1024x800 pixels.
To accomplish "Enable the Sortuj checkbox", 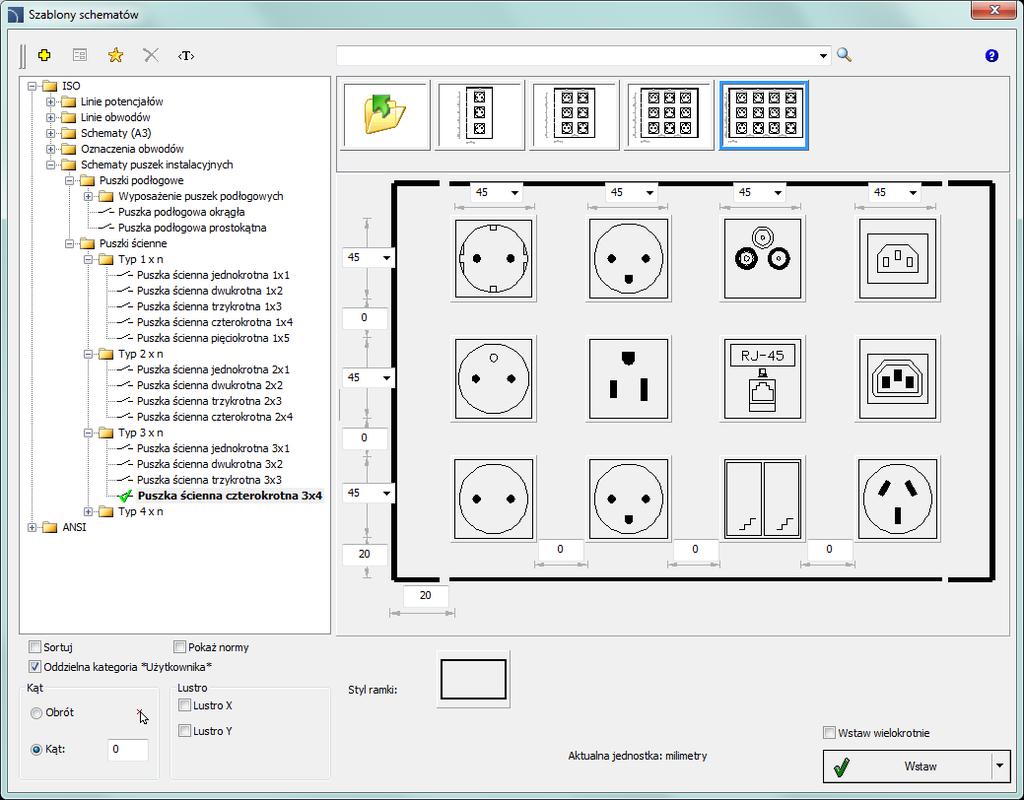I will coord(35,647).
